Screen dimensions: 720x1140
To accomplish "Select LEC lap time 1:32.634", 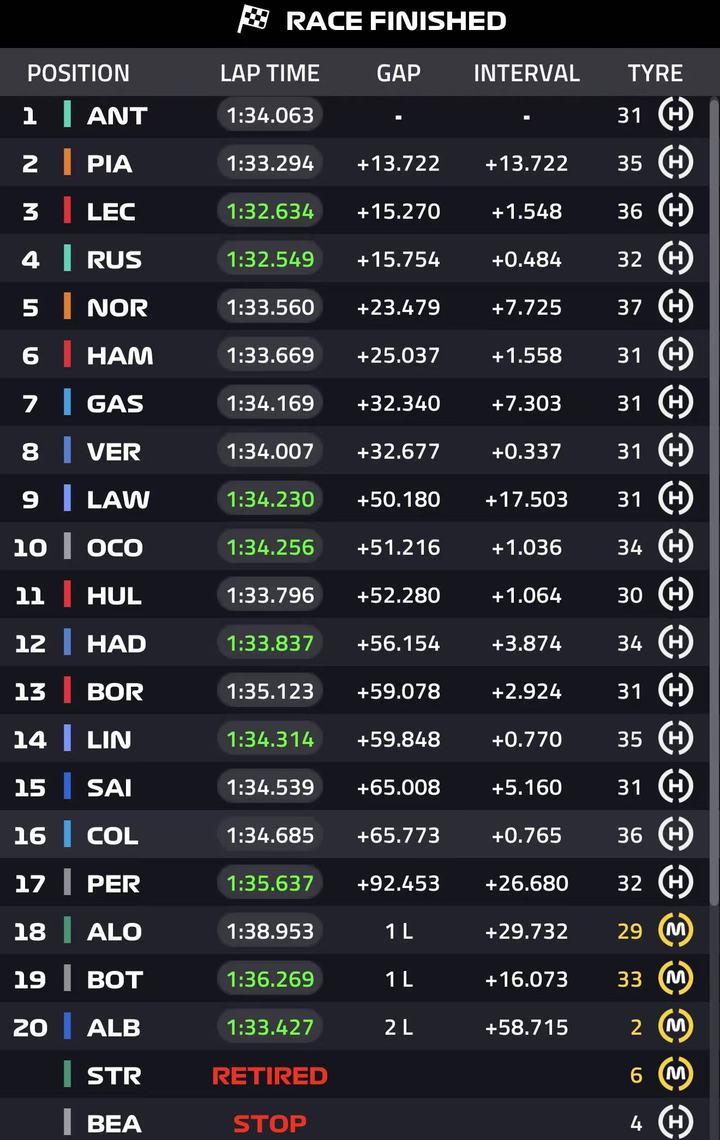I will [270, 211].
